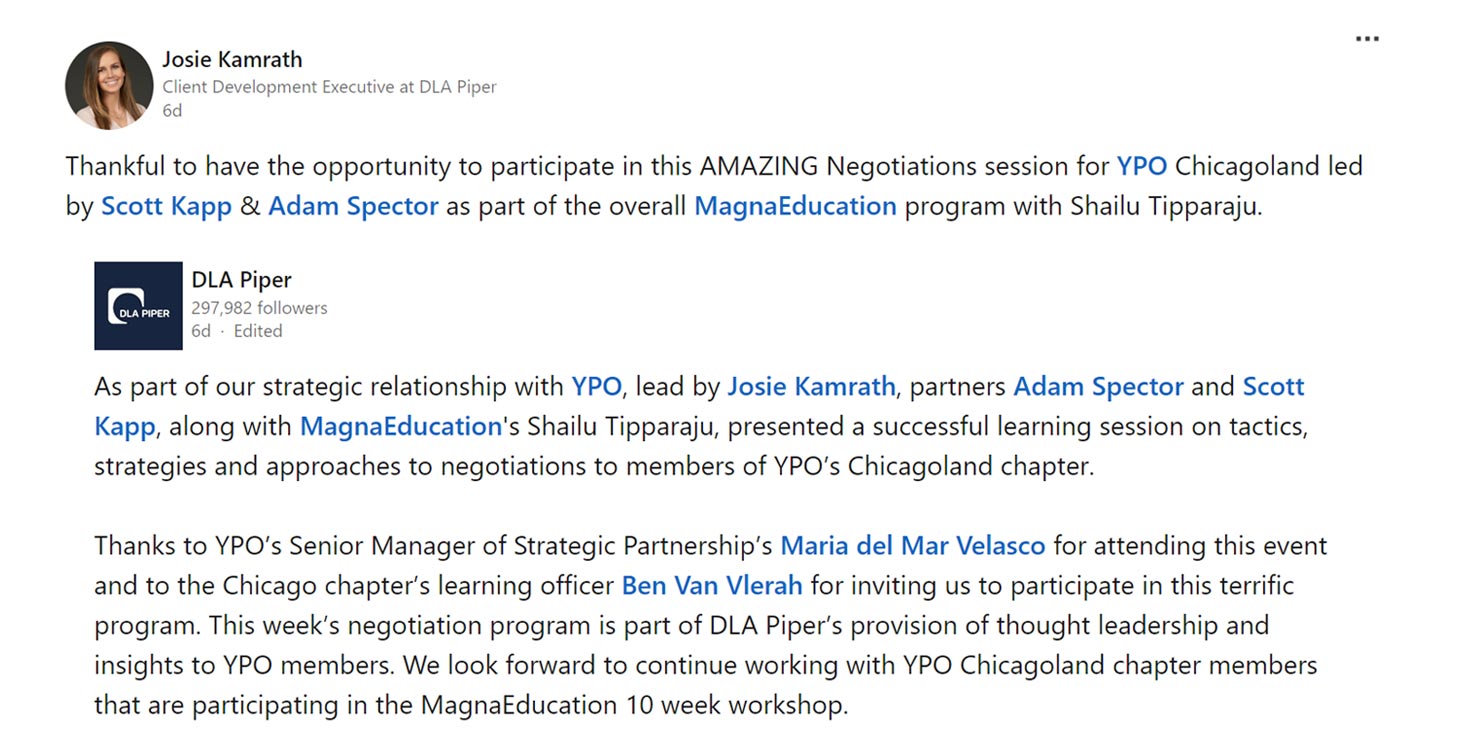
Task: Click Josie Kamrath mention in shared post
Action: (811, 386)
